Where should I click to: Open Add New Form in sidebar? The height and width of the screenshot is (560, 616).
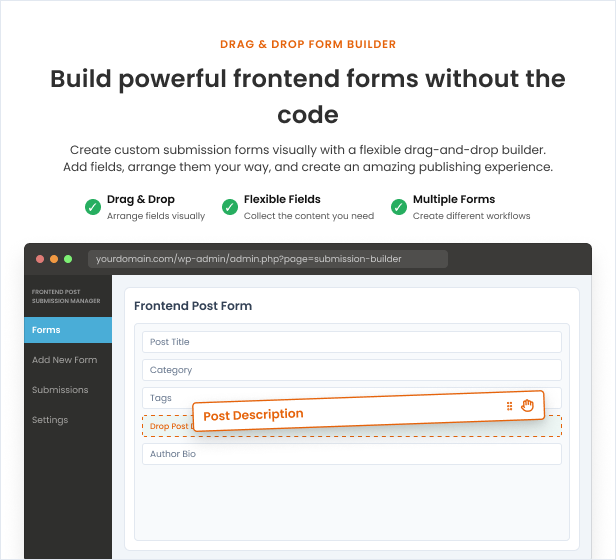(64, 360)
